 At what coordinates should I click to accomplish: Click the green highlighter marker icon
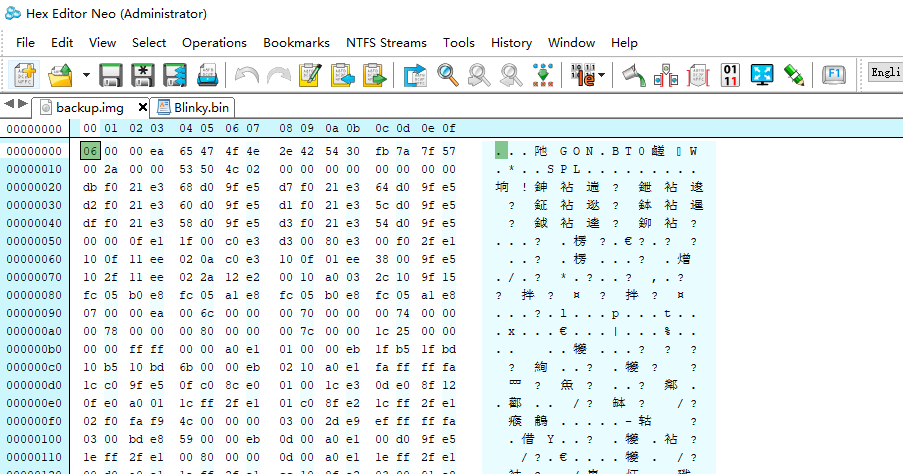point(794,75)
